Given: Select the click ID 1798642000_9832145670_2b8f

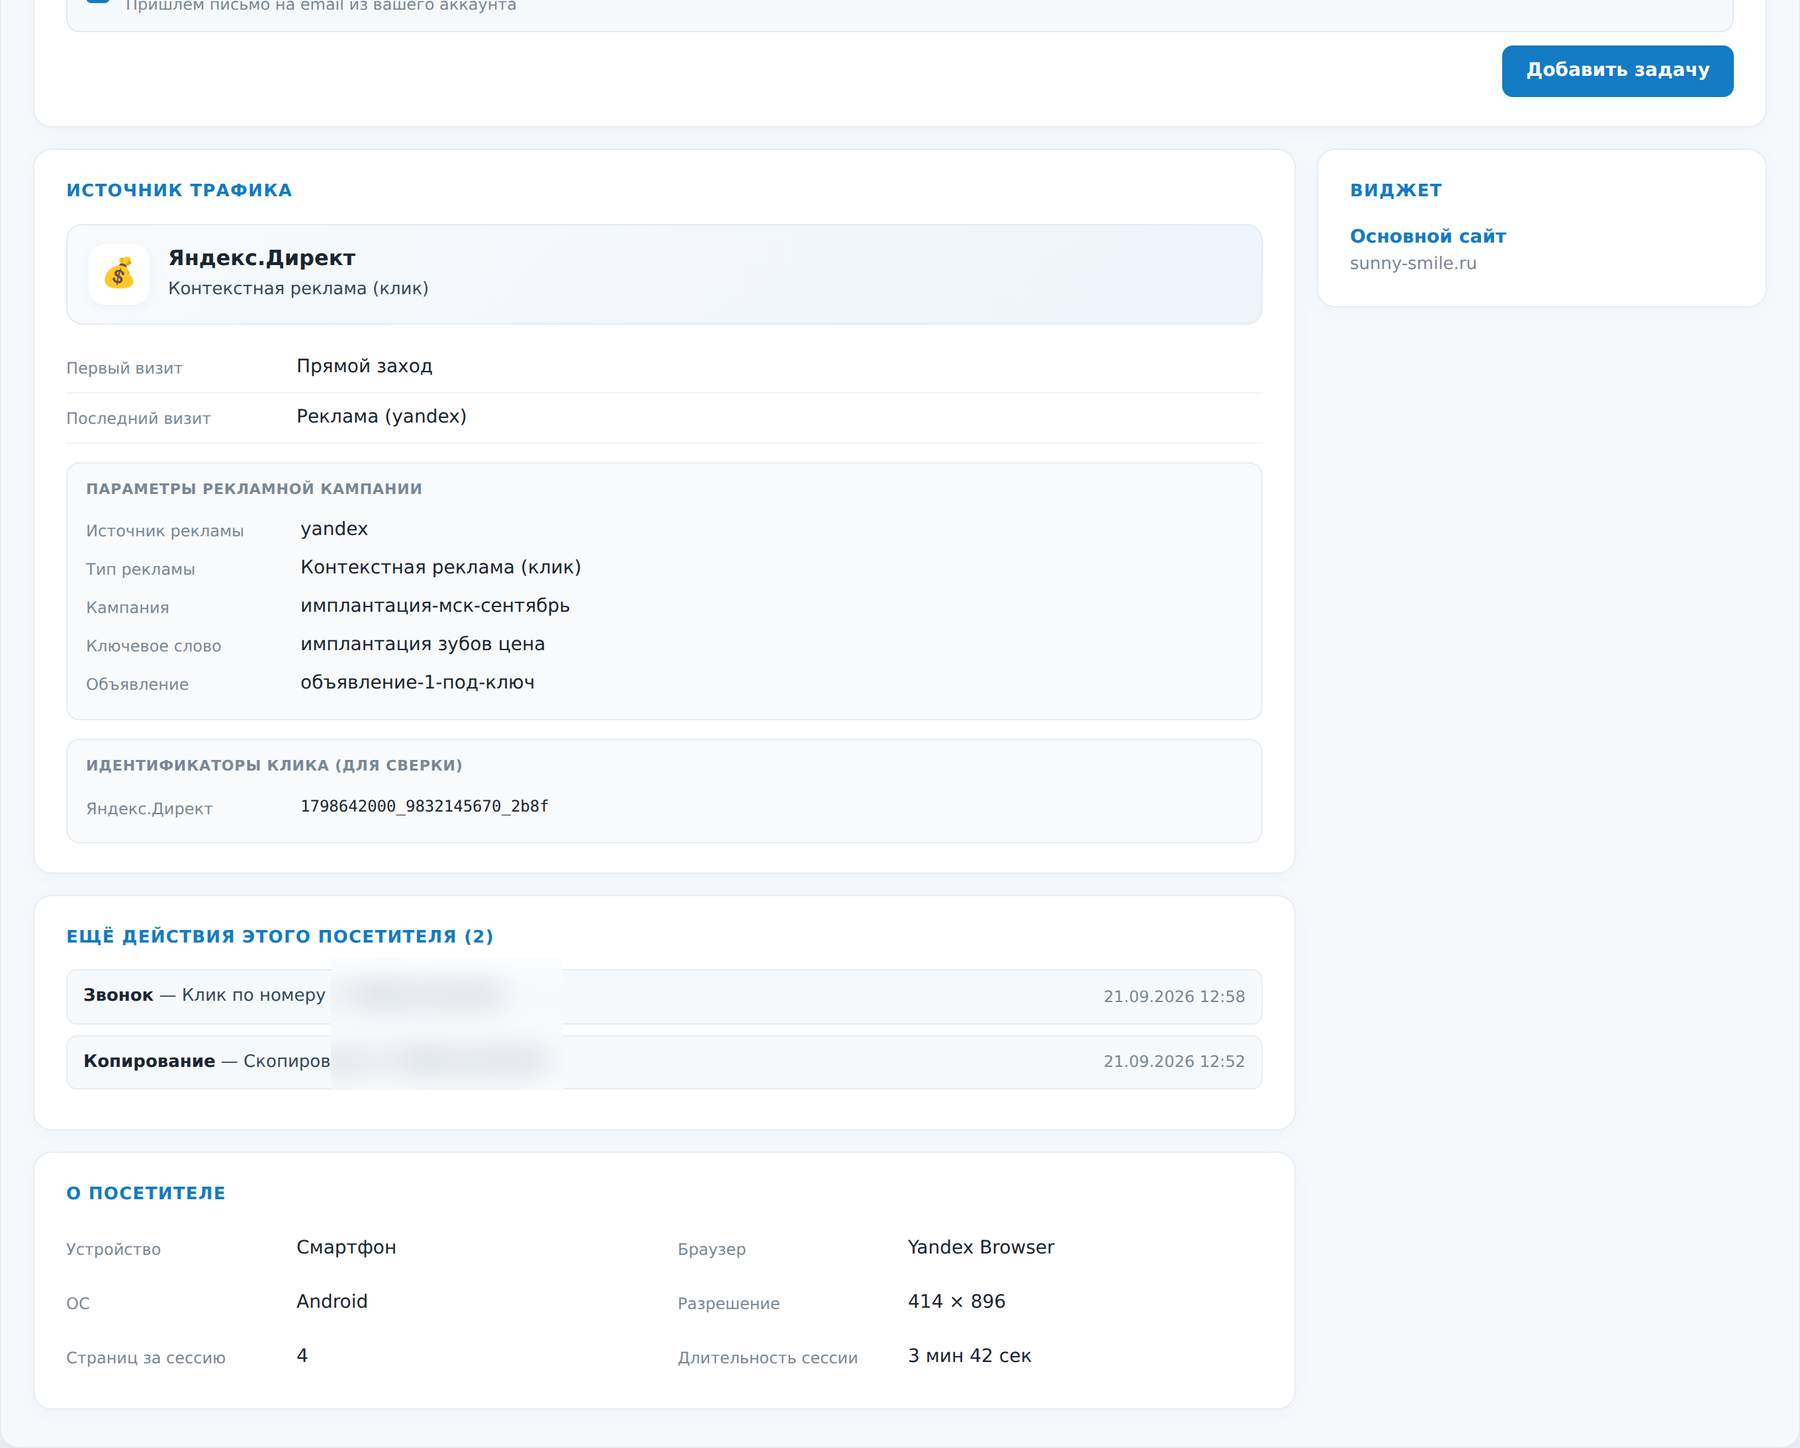Looking at the screenshot, I should pyautogui.click(x=424, y=806).
